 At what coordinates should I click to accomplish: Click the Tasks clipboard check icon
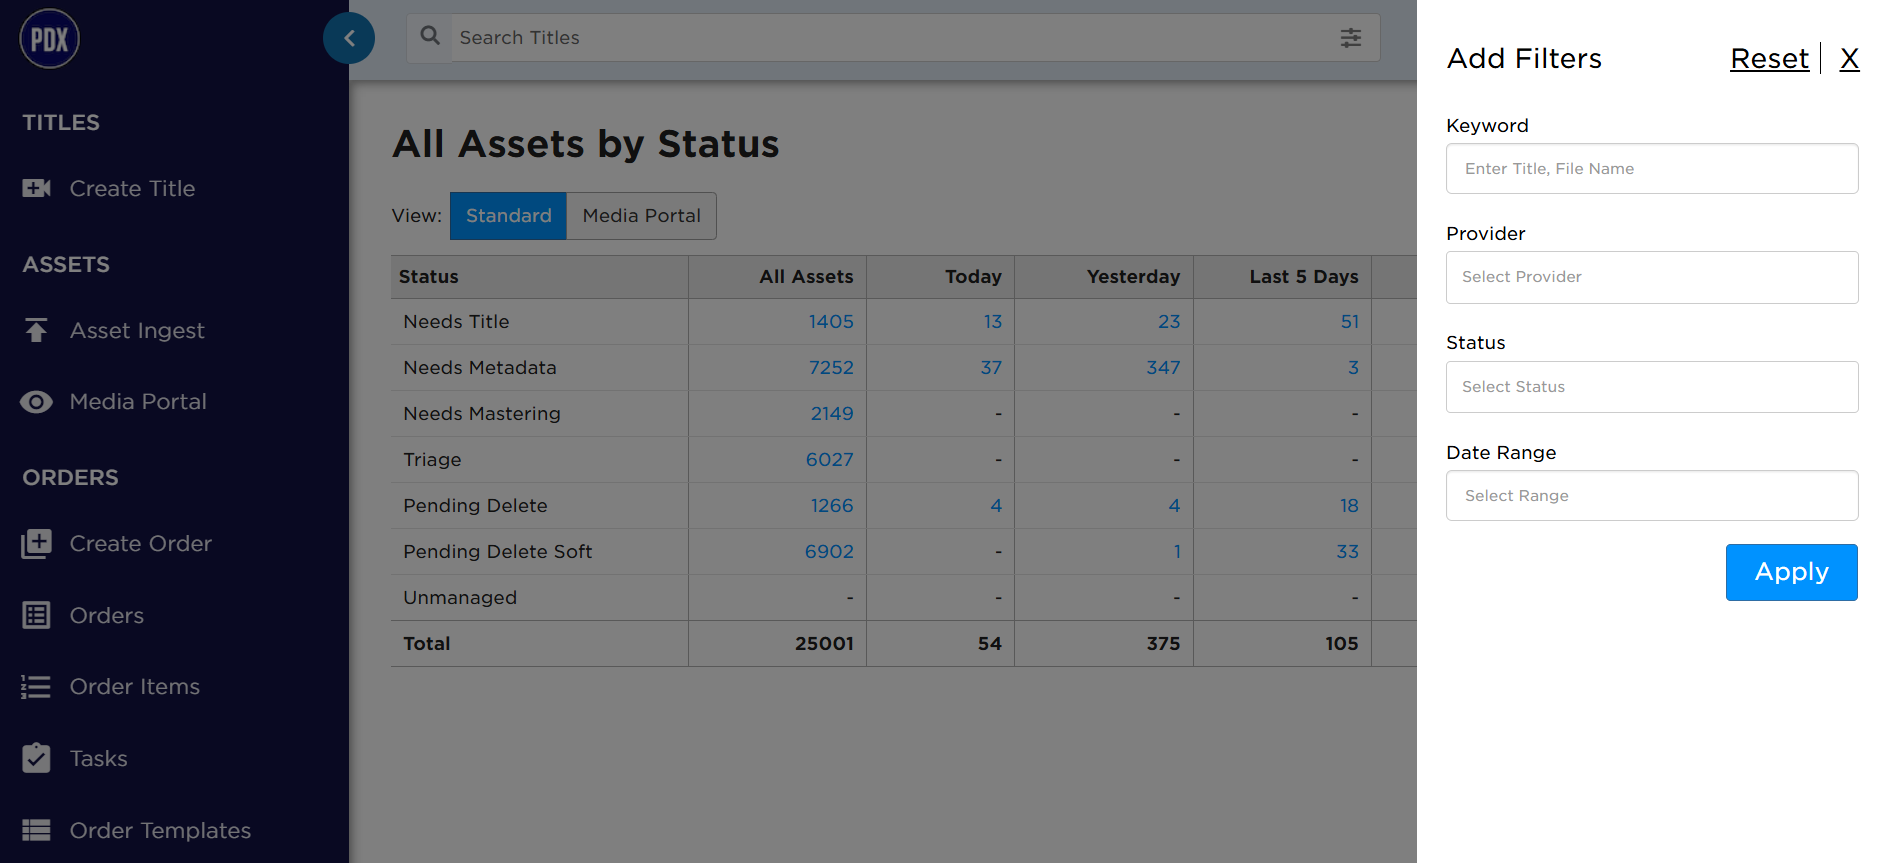[x=37, y=758]
